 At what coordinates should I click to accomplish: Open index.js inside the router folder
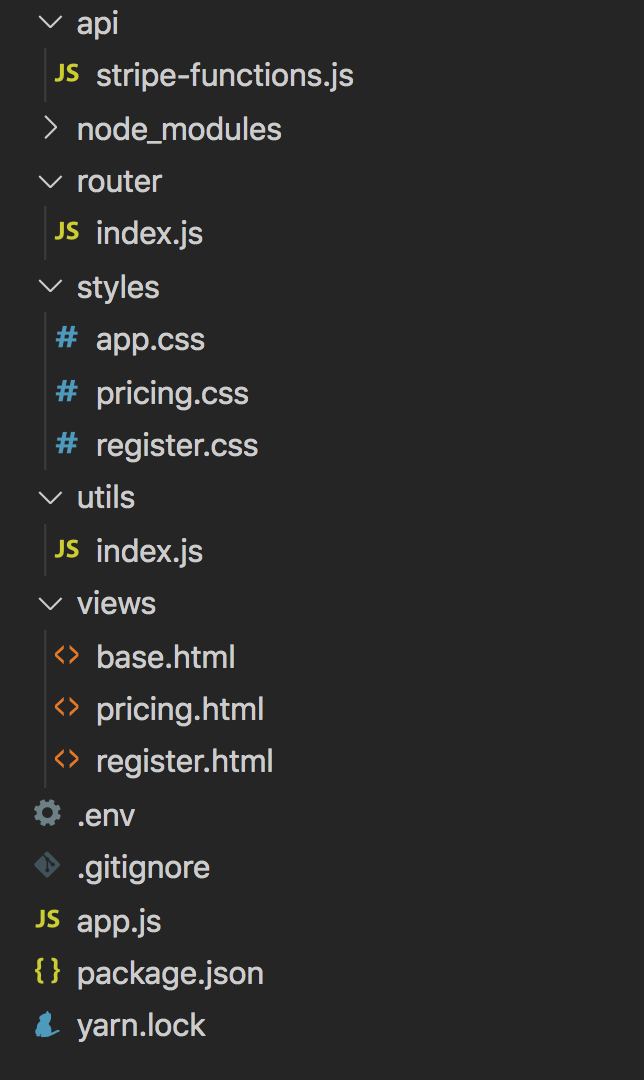(149, 234)
